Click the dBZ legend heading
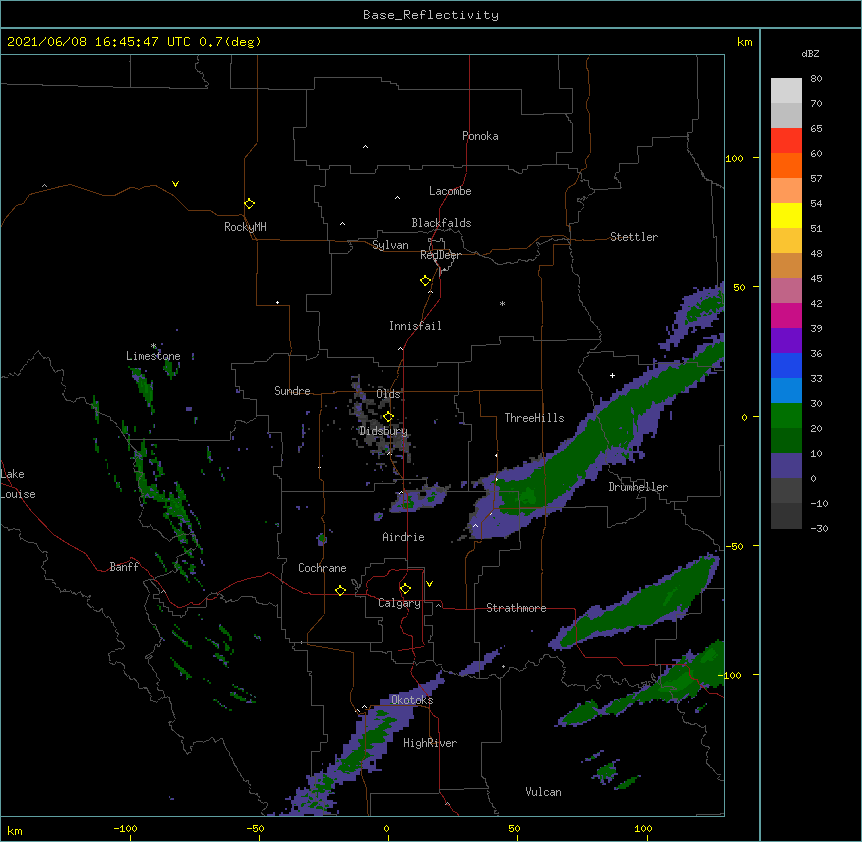 pyautogui.click(x=810, y=53)
